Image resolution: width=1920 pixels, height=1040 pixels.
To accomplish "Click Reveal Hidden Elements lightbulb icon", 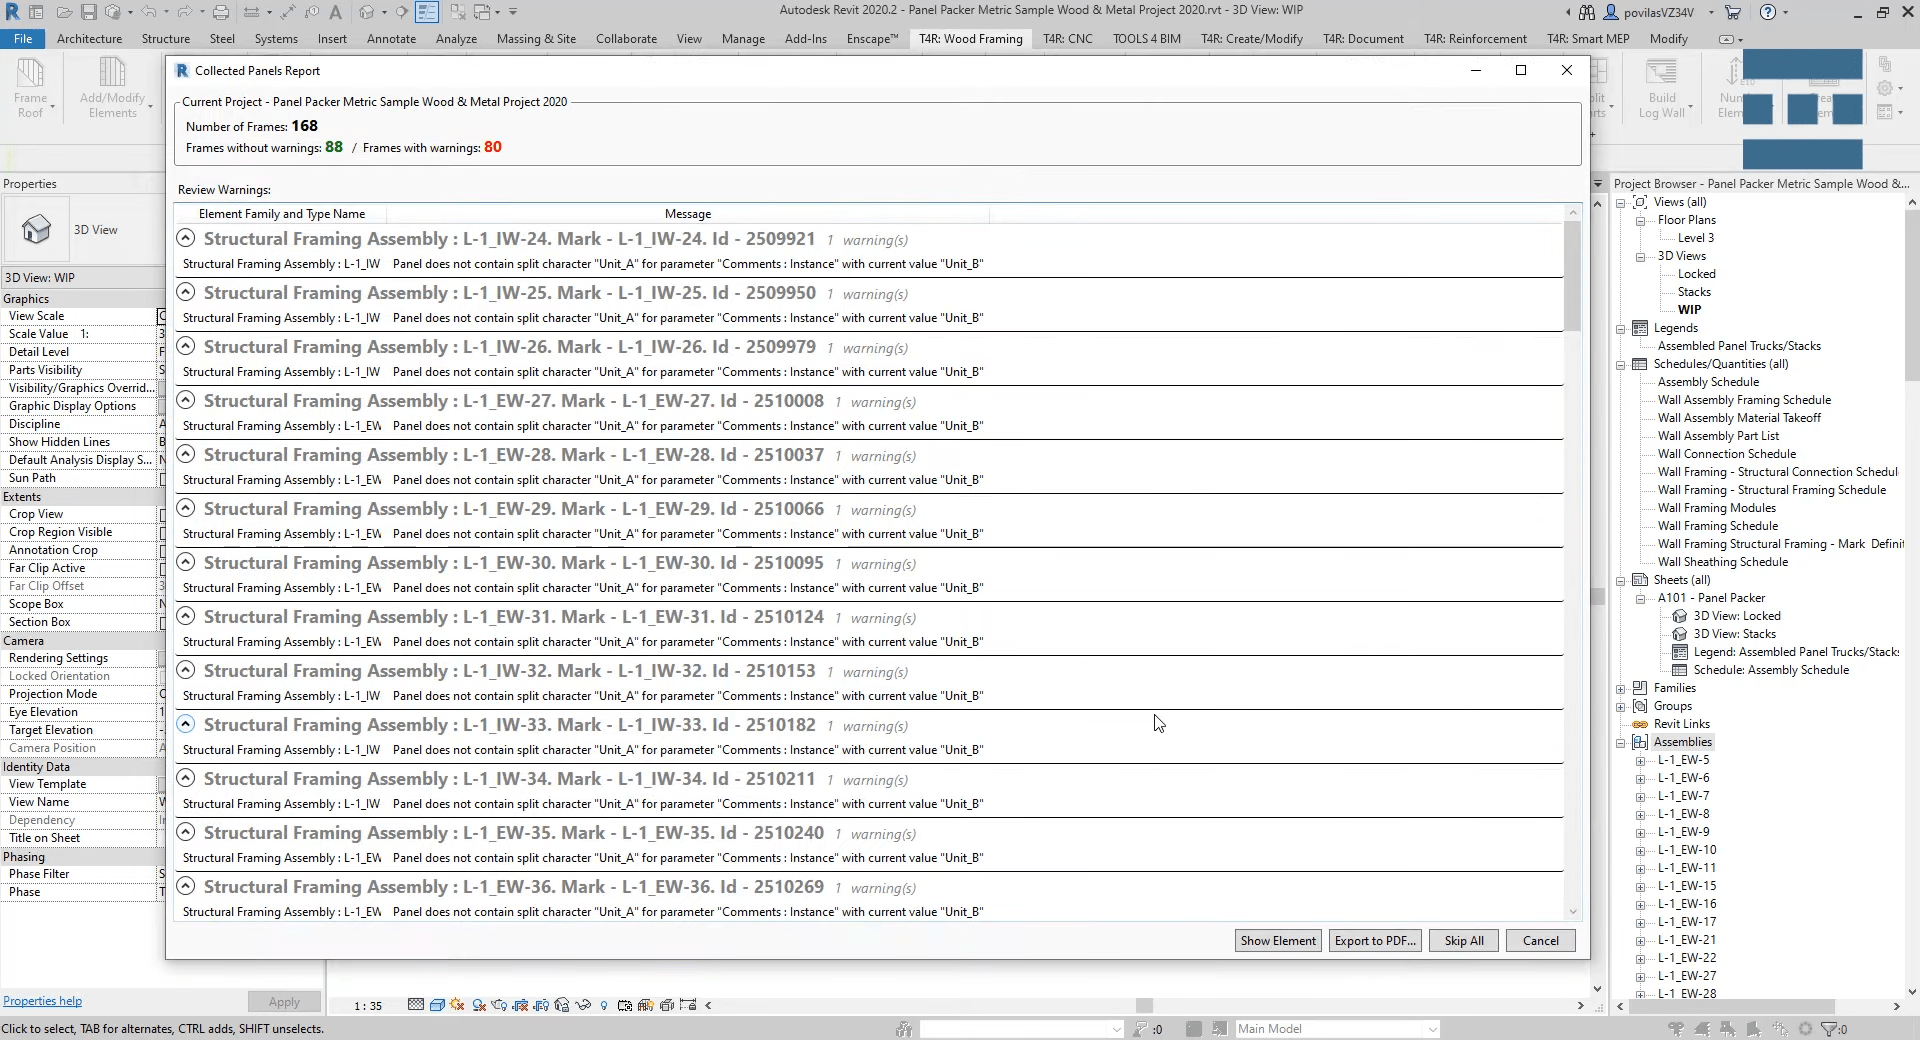I will (604, 1005).
